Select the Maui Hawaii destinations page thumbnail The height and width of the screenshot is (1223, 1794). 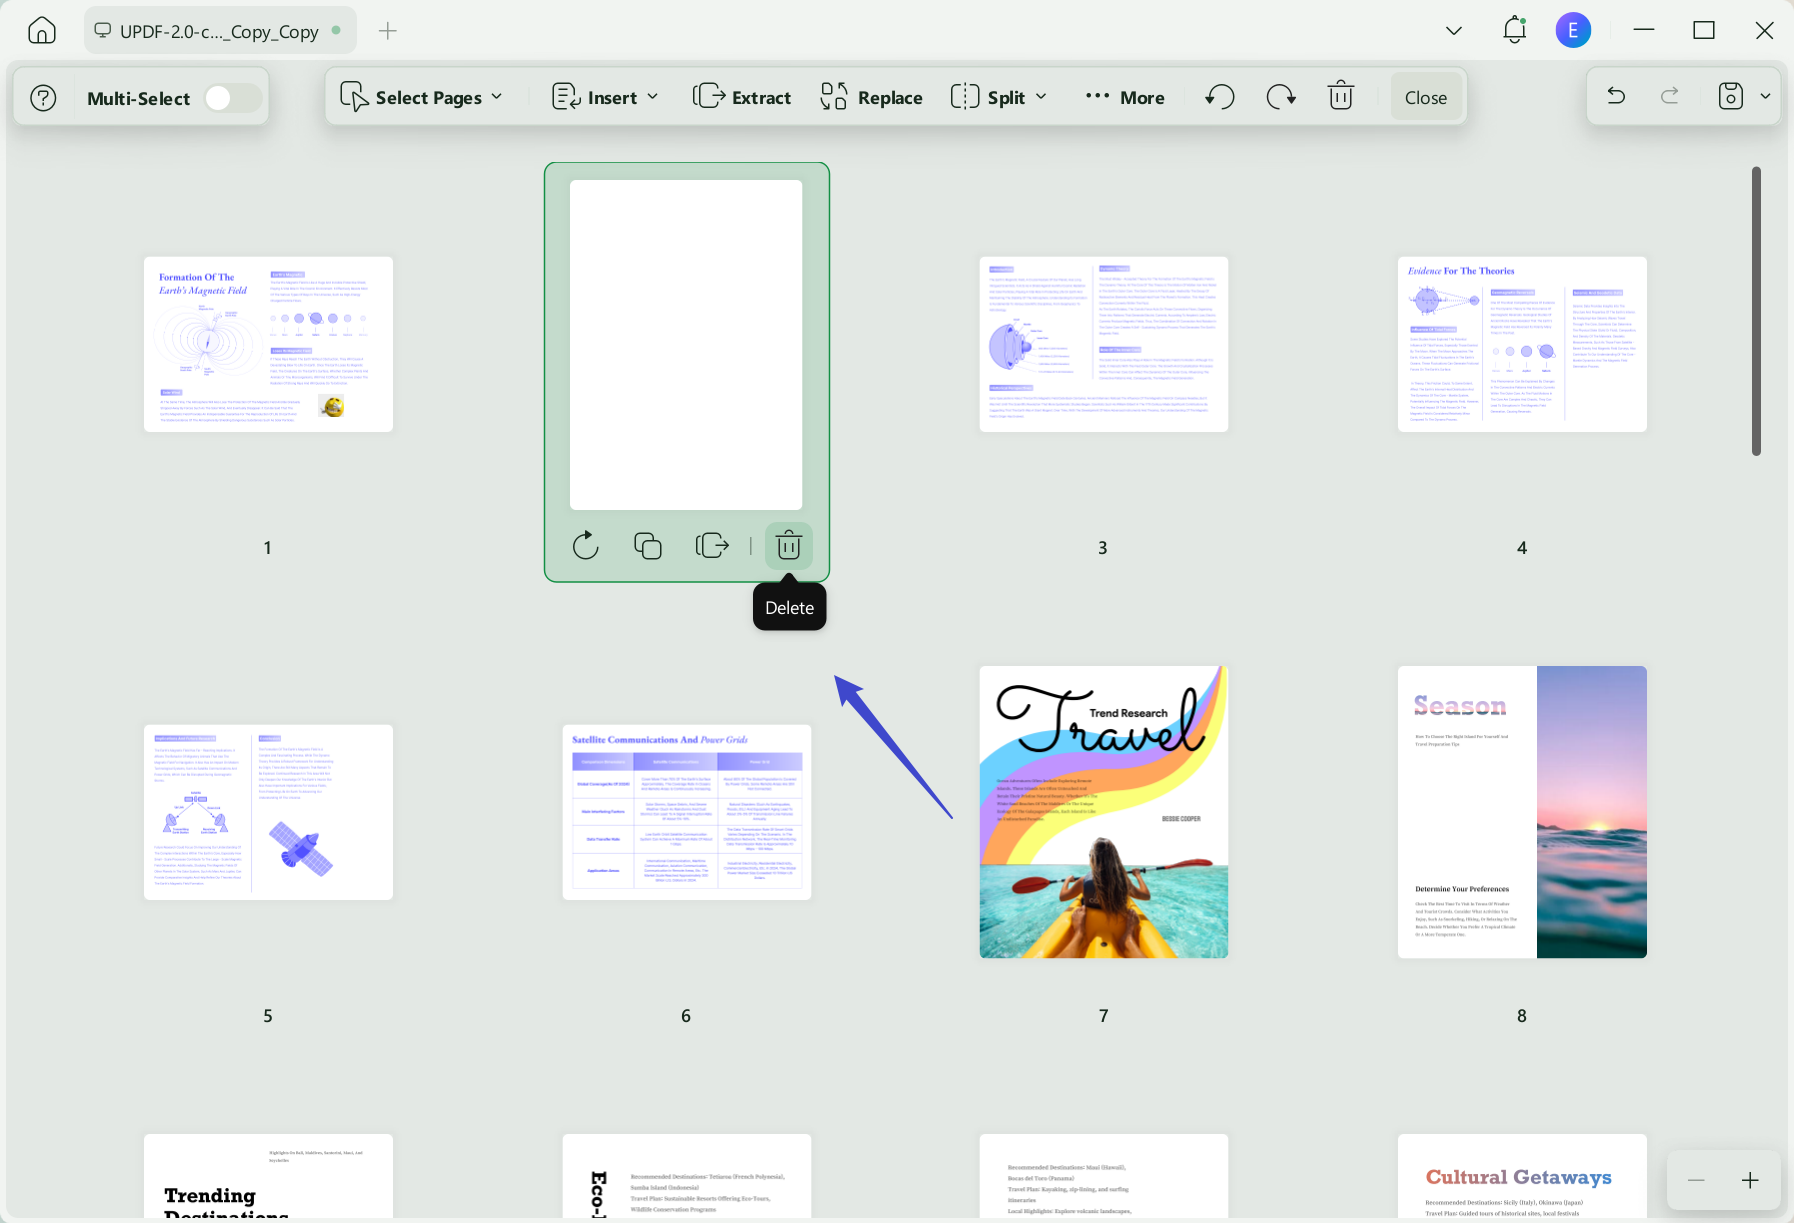click(1103, 1176)
